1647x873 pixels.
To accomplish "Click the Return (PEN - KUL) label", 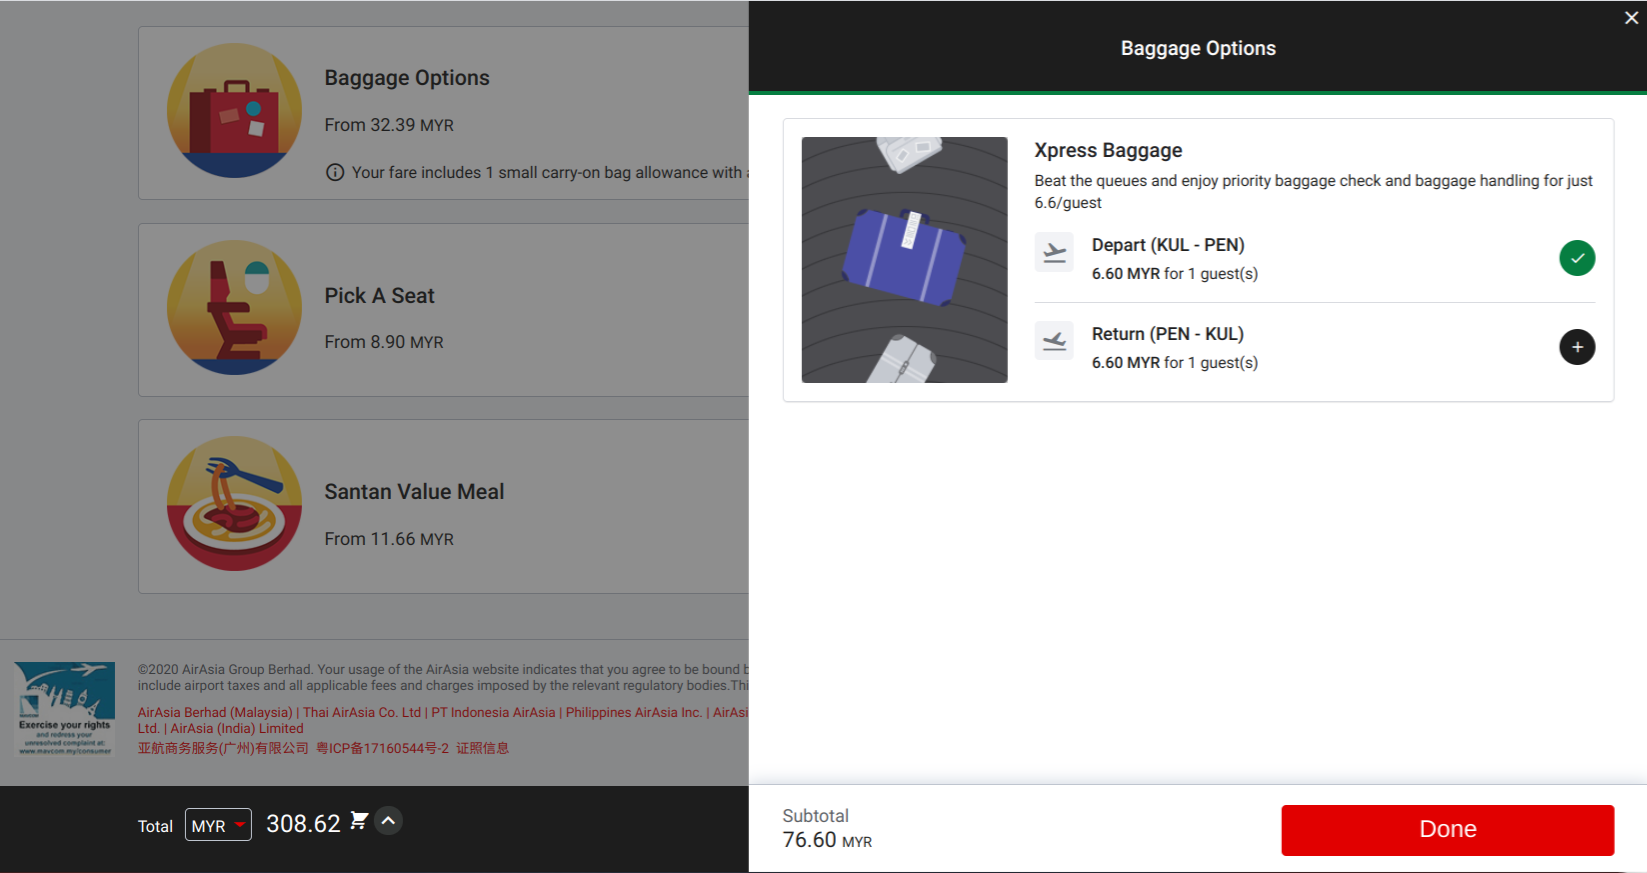I will coord(1168,334).
